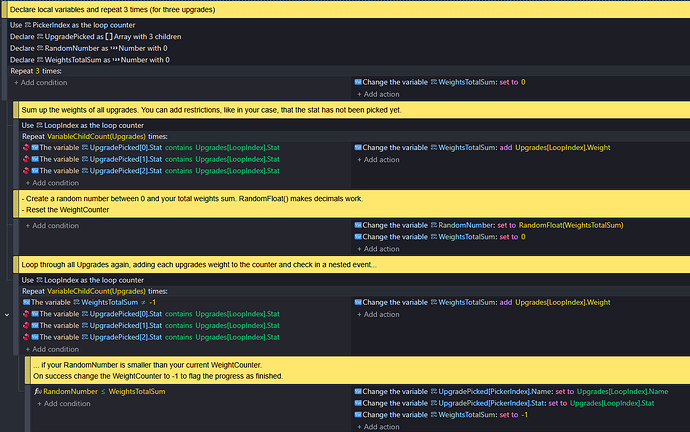Viewport: 690px width, 432px height.
Task: Select 'UpgradePicked[PickerIndex].Stat: set to' action
Action: [504, 403]
